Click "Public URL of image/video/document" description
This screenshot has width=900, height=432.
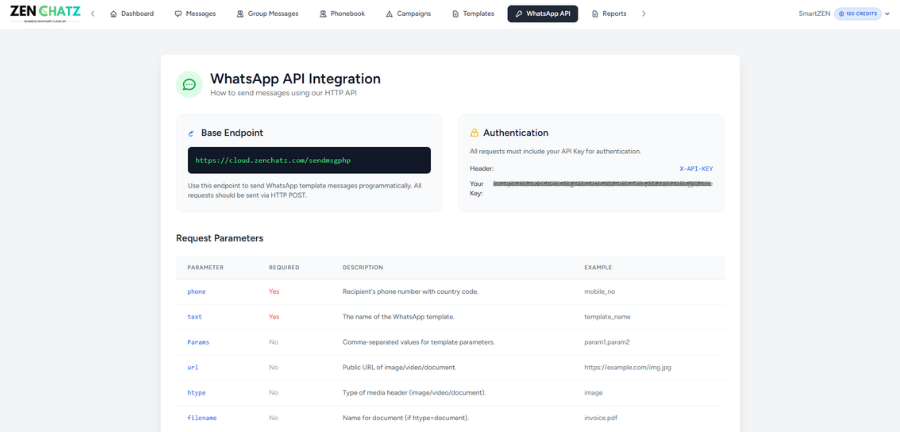point(399,367)
